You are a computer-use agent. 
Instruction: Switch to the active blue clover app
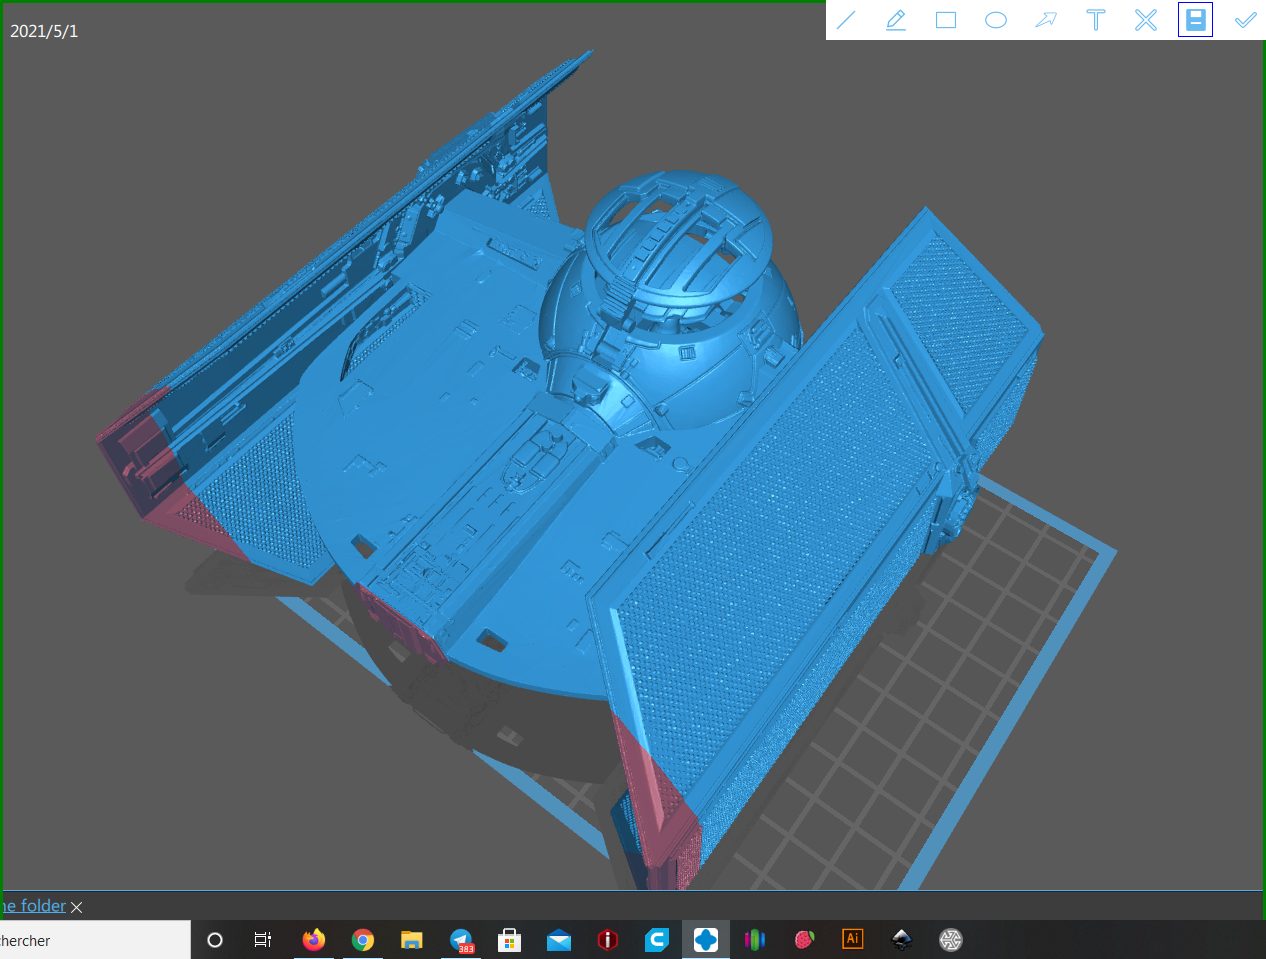click(706, 940)
